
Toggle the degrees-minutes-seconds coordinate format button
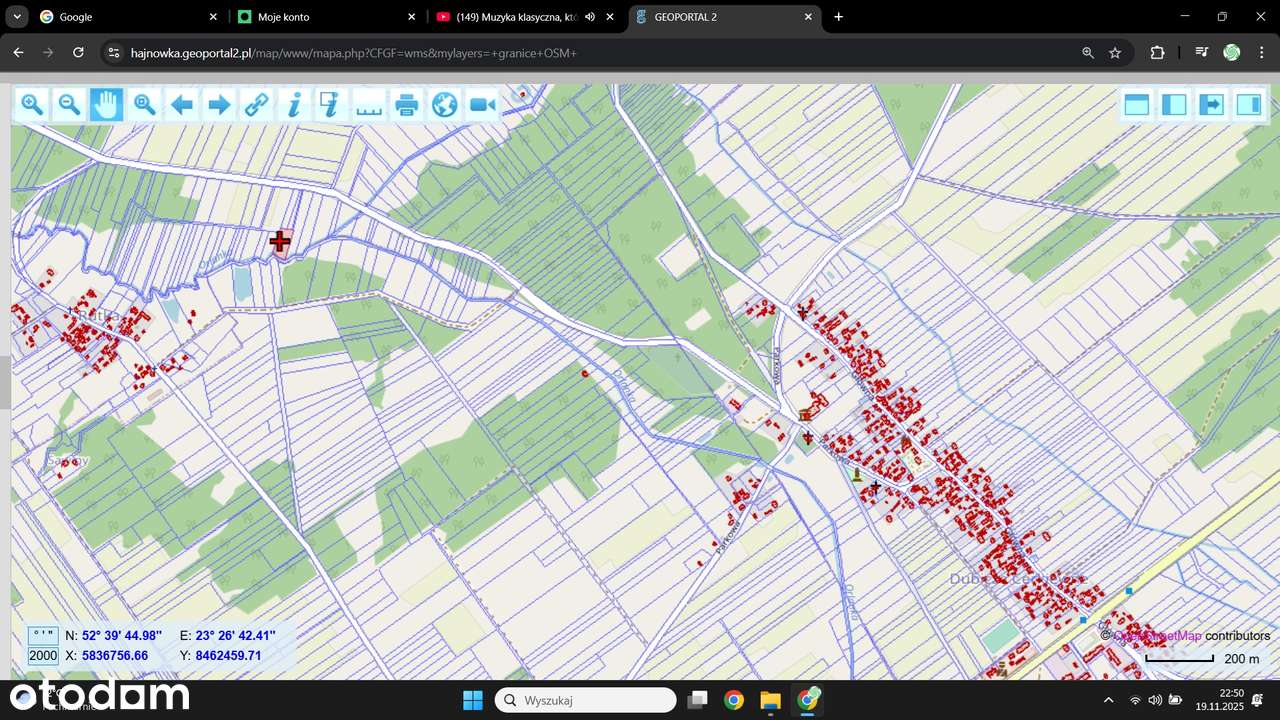pos(43,635)
